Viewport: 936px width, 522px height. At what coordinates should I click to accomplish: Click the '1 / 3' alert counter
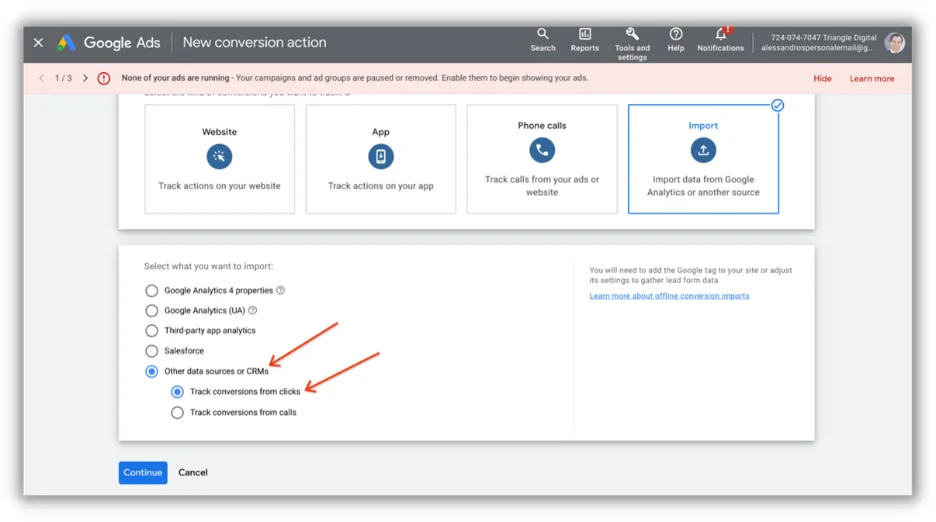point(63,78)
